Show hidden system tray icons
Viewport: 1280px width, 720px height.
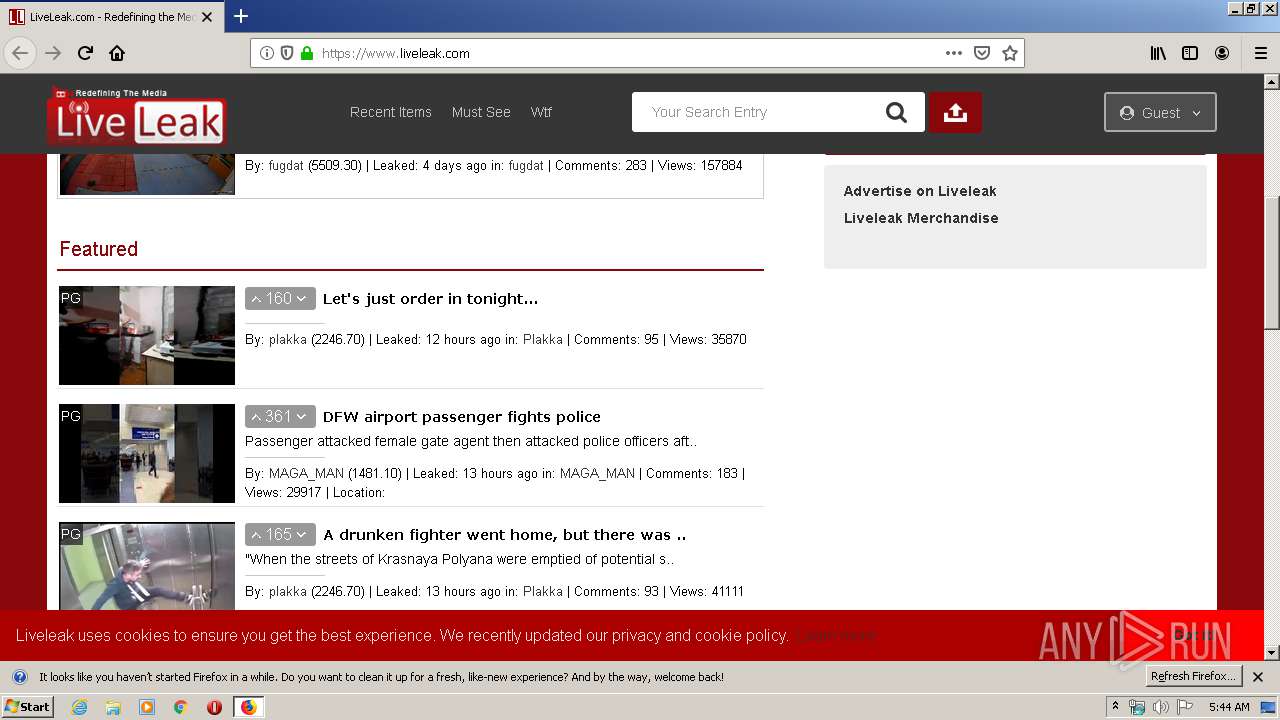[1116, 707]
